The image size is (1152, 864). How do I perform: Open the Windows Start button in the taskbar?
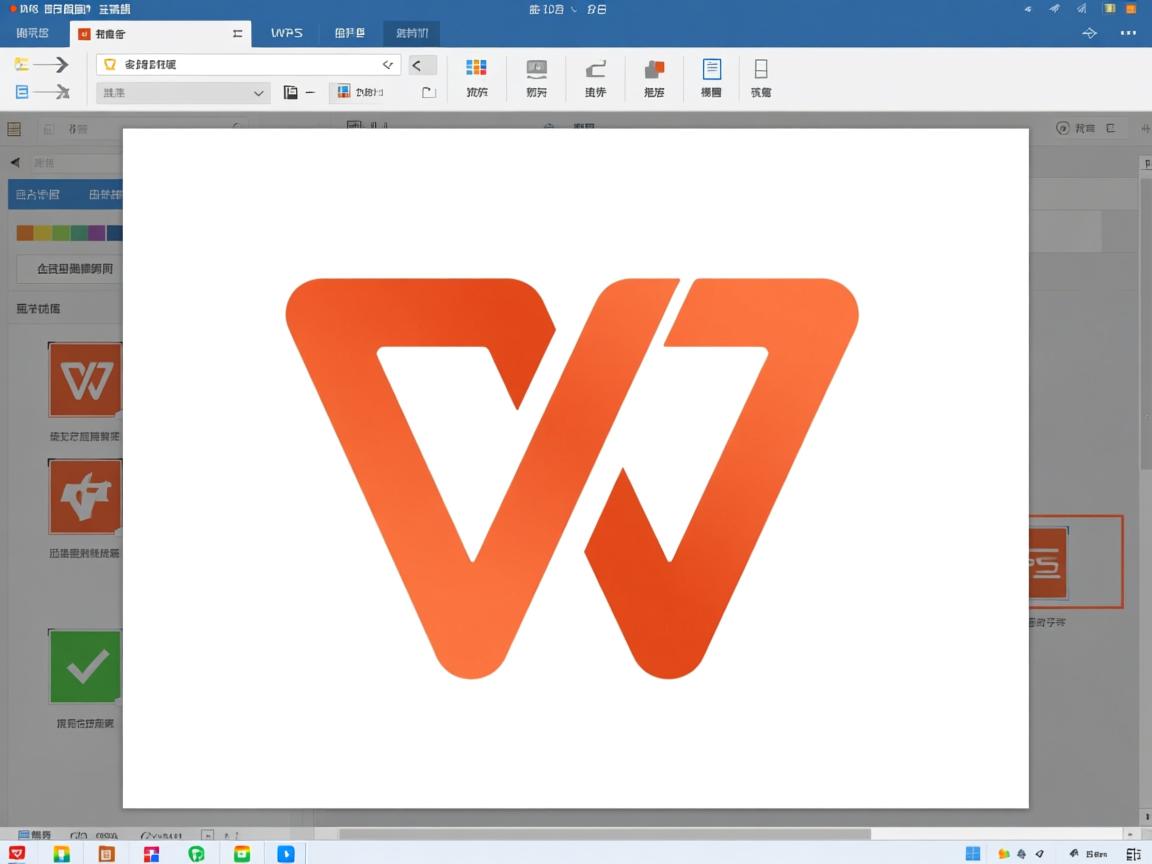(x=972, y=853)
